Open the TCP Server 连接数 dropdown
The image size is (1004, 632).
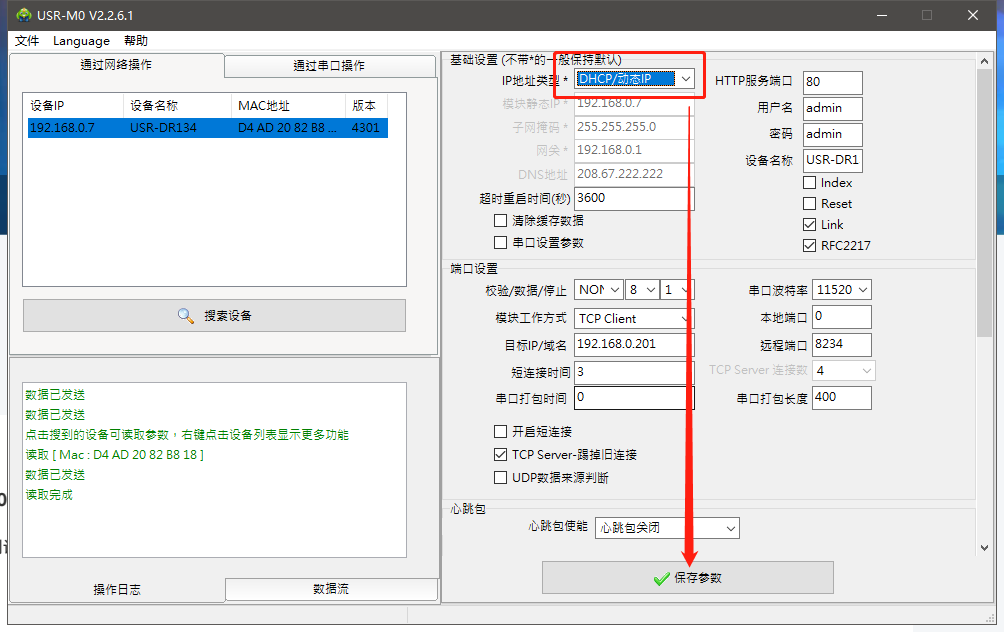pyautogui.click(x=843, y=371)
